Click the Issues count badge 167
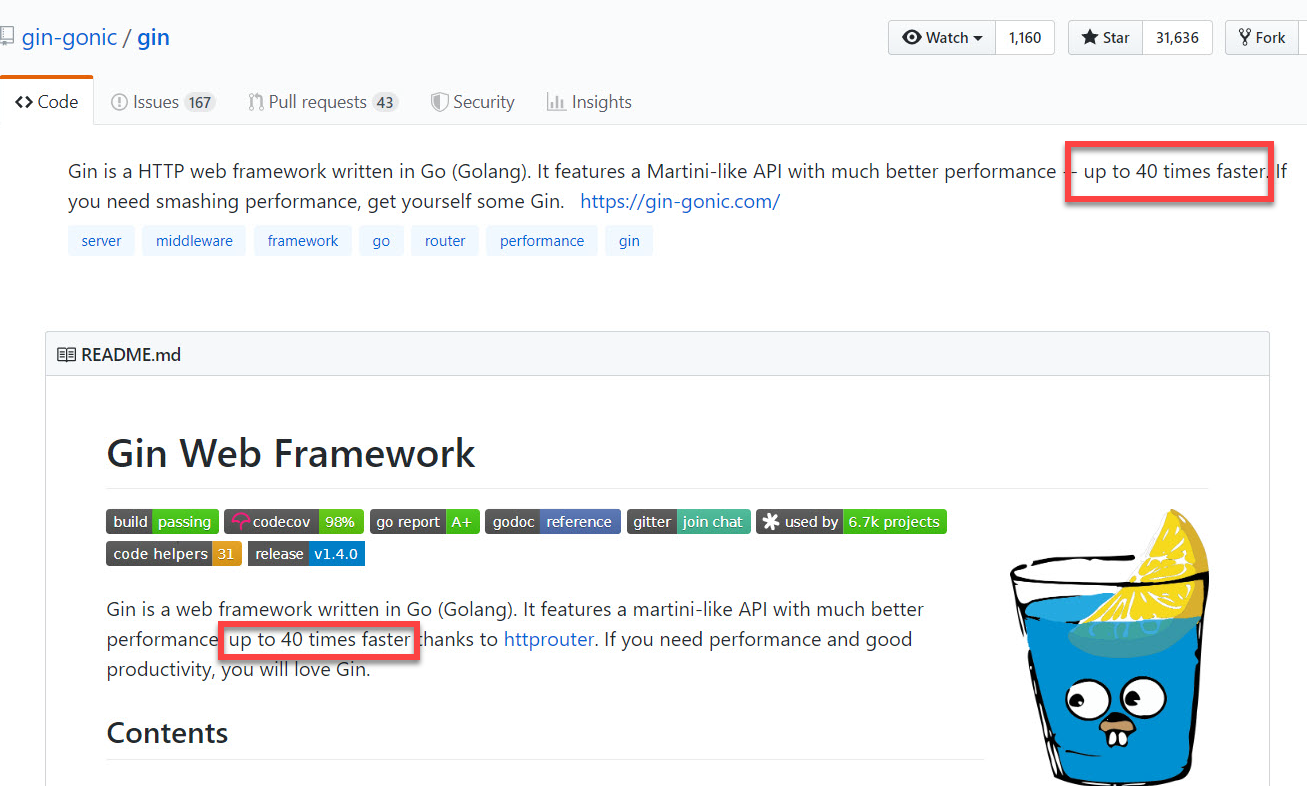 200,102
